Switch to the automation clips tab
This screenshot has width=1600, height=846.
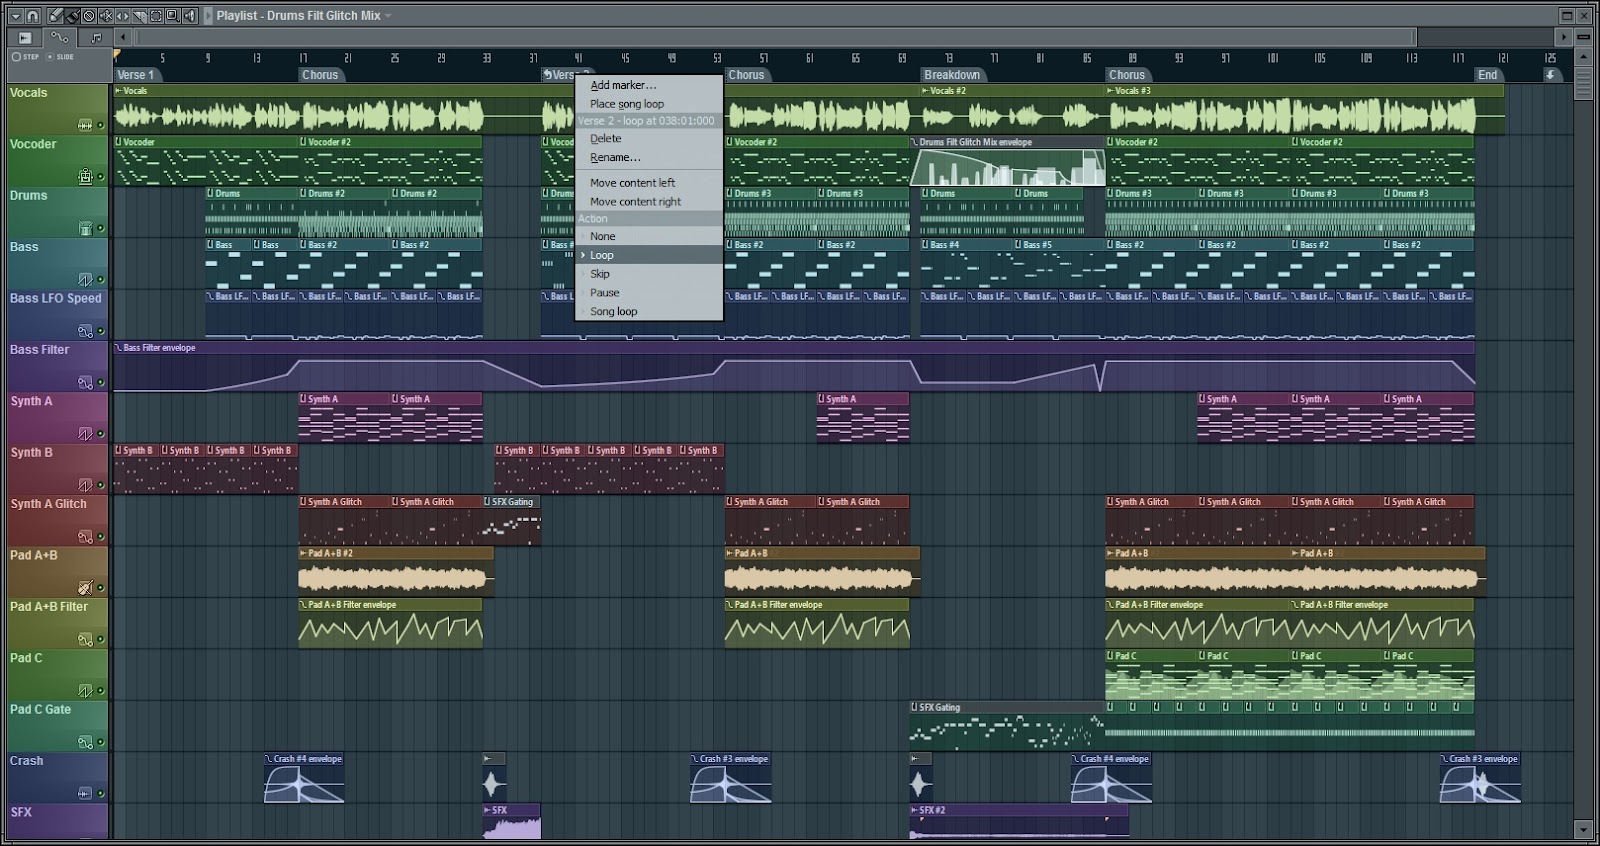pyautogui.click(x=59, y=38)
